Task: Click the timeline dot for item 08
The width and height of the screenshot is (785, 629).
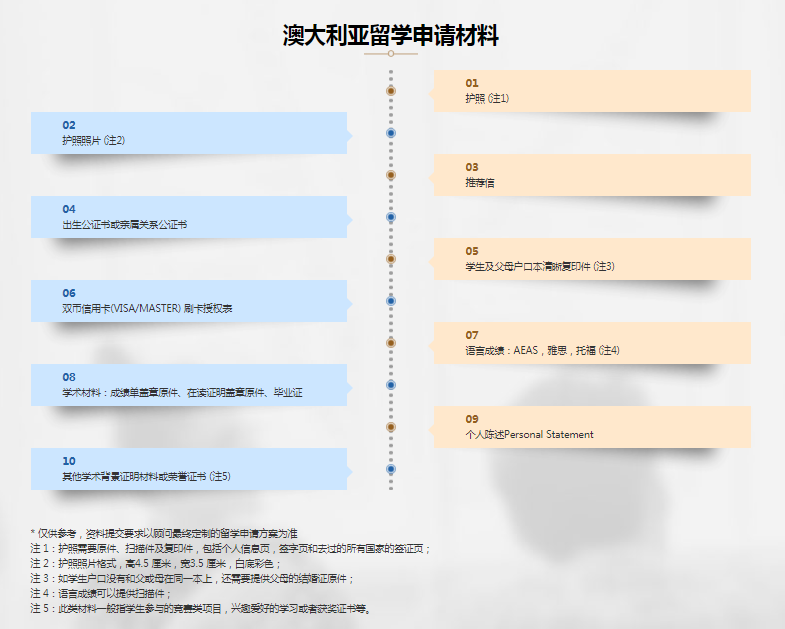Action: [391, 385]
